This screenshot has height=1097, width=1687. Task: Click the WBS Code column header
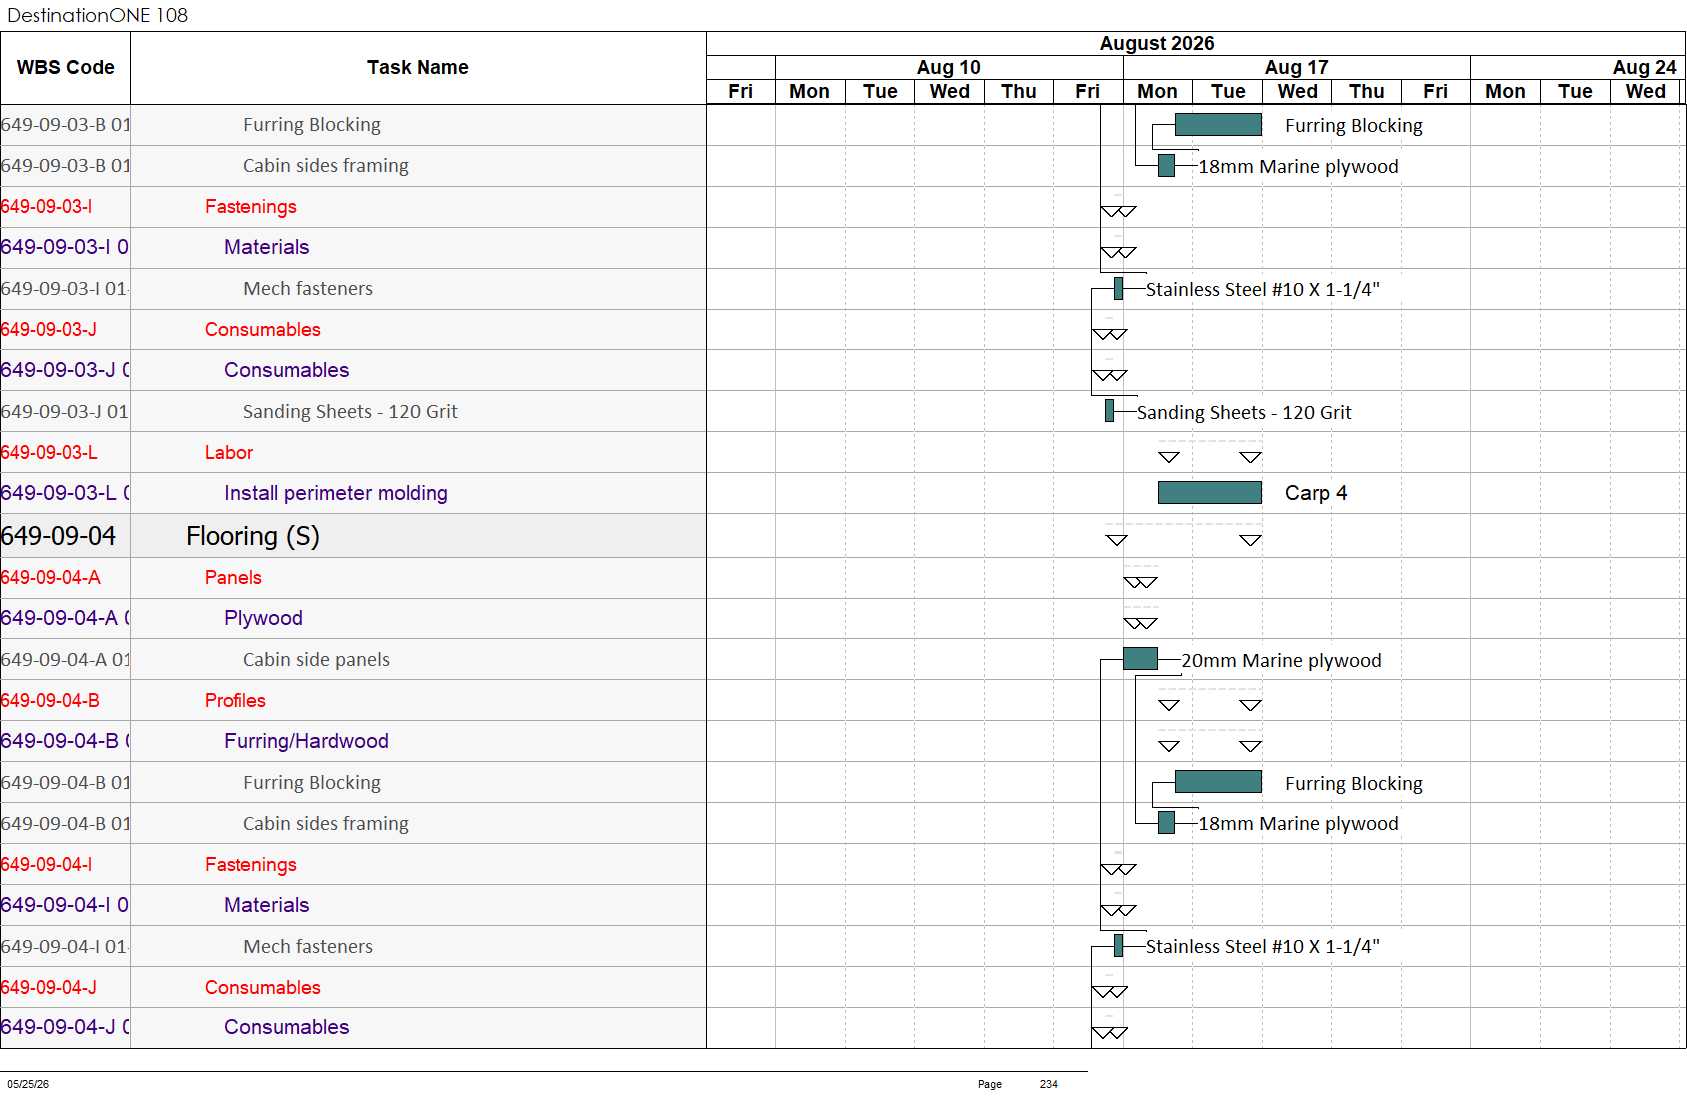[x=65, y=68]
